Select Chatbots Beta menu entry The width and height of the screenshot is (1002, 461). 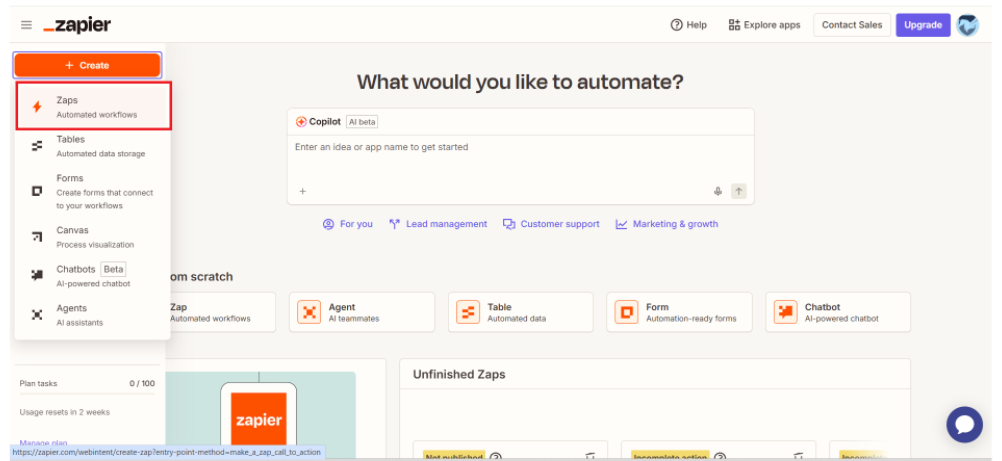coord(94,276)
